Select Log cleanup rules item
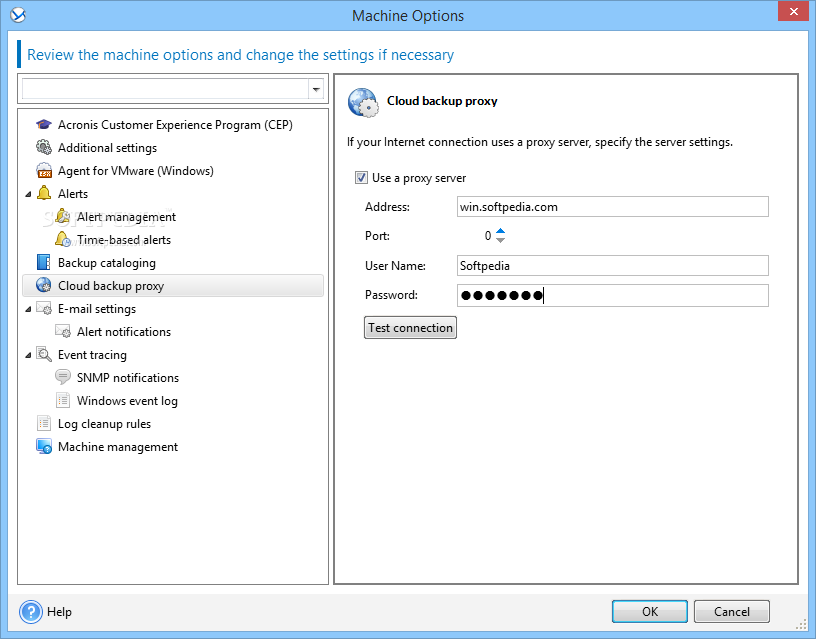The image size is (816, 639). 104,424
